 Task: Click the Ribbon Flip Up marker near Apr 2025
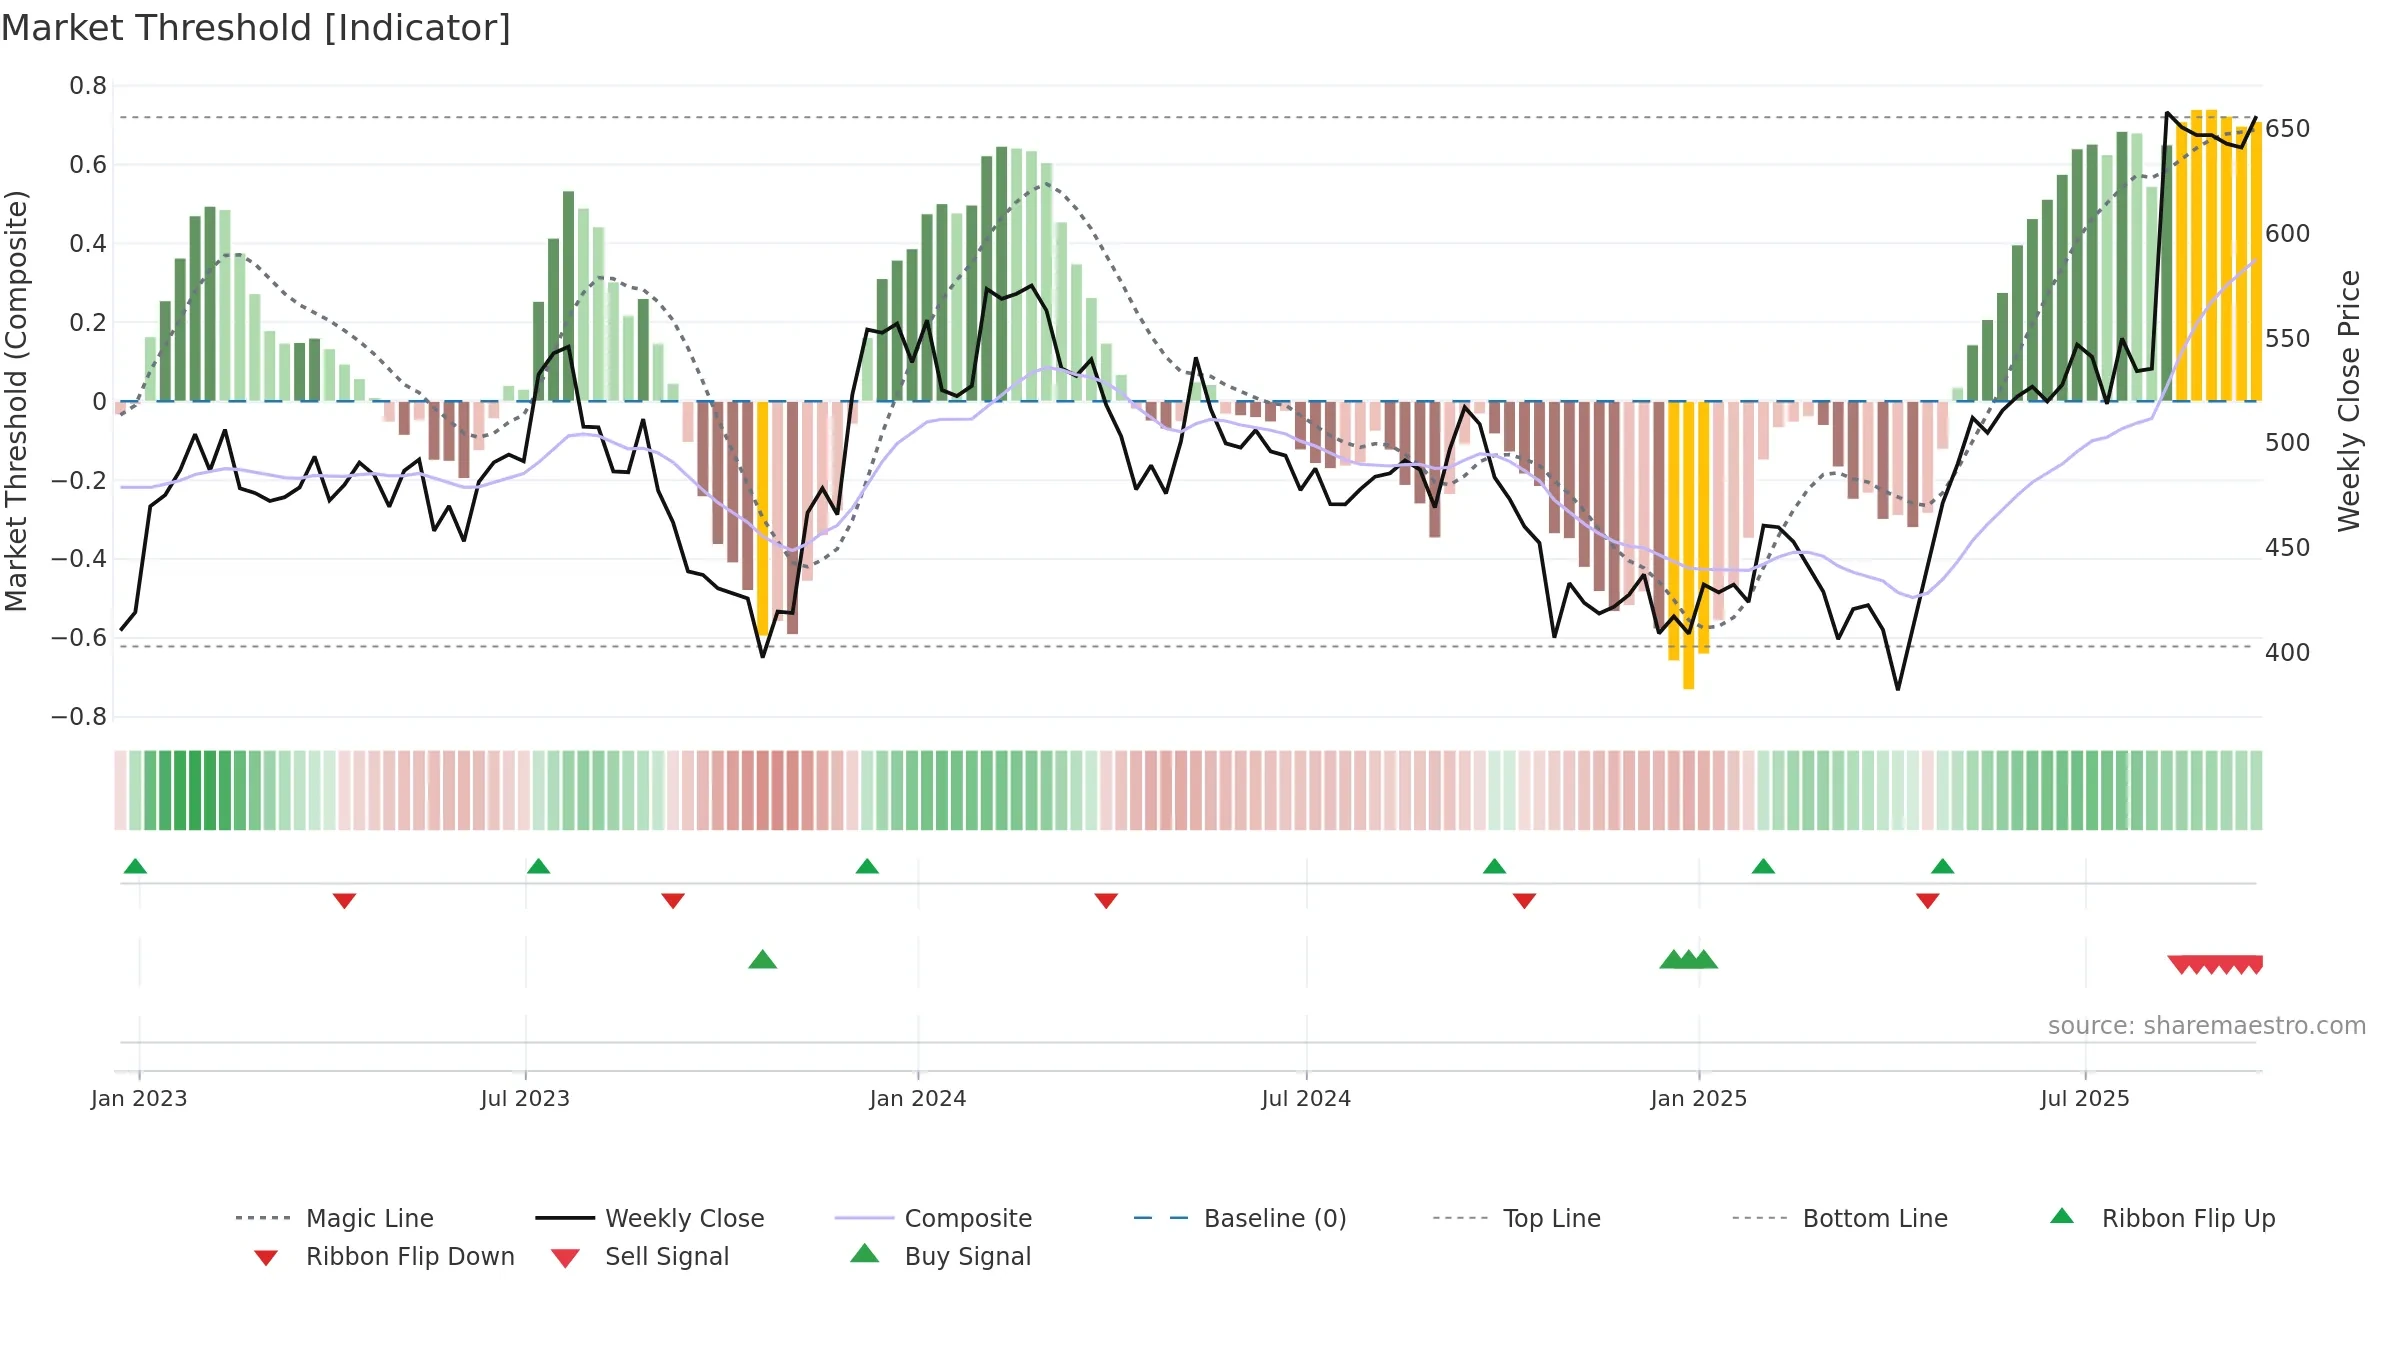pos(1942,866)
